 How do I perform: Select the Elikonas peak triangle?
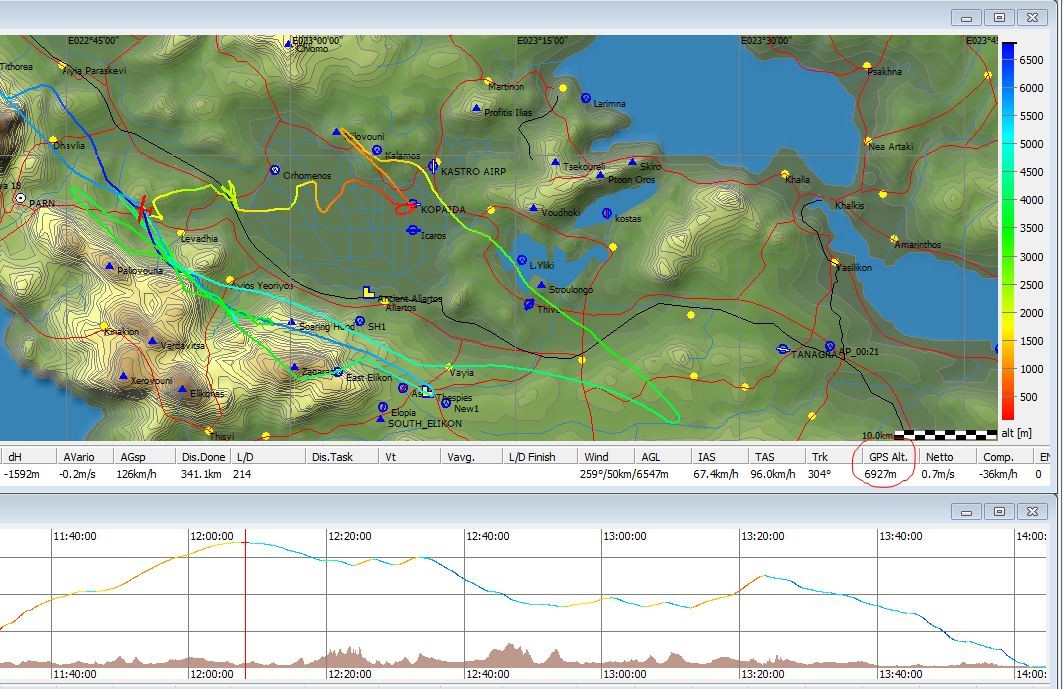(182, 390)
